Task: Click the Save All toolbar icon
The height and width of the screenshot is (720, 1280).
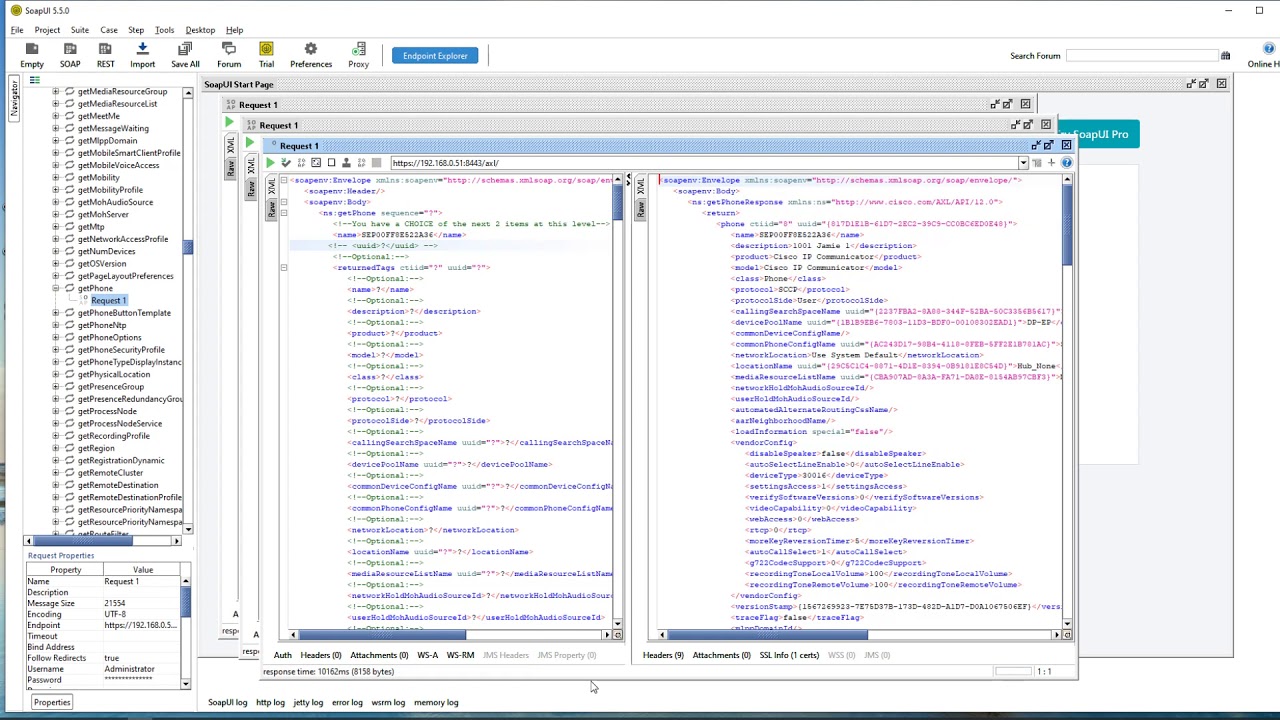Action: (x=185, y=55)
